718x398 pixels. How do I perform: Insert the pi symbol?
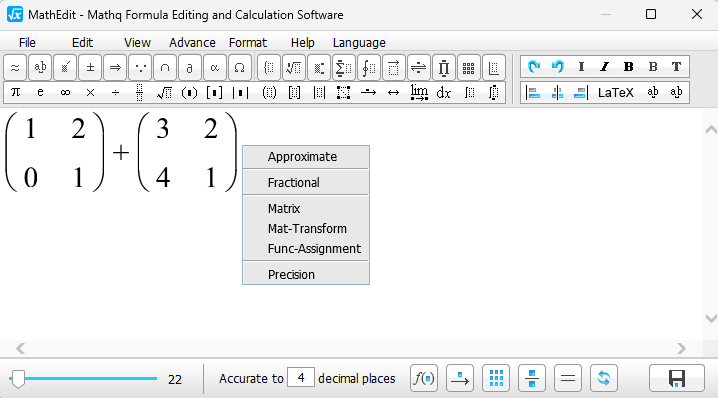pos(16,93)
